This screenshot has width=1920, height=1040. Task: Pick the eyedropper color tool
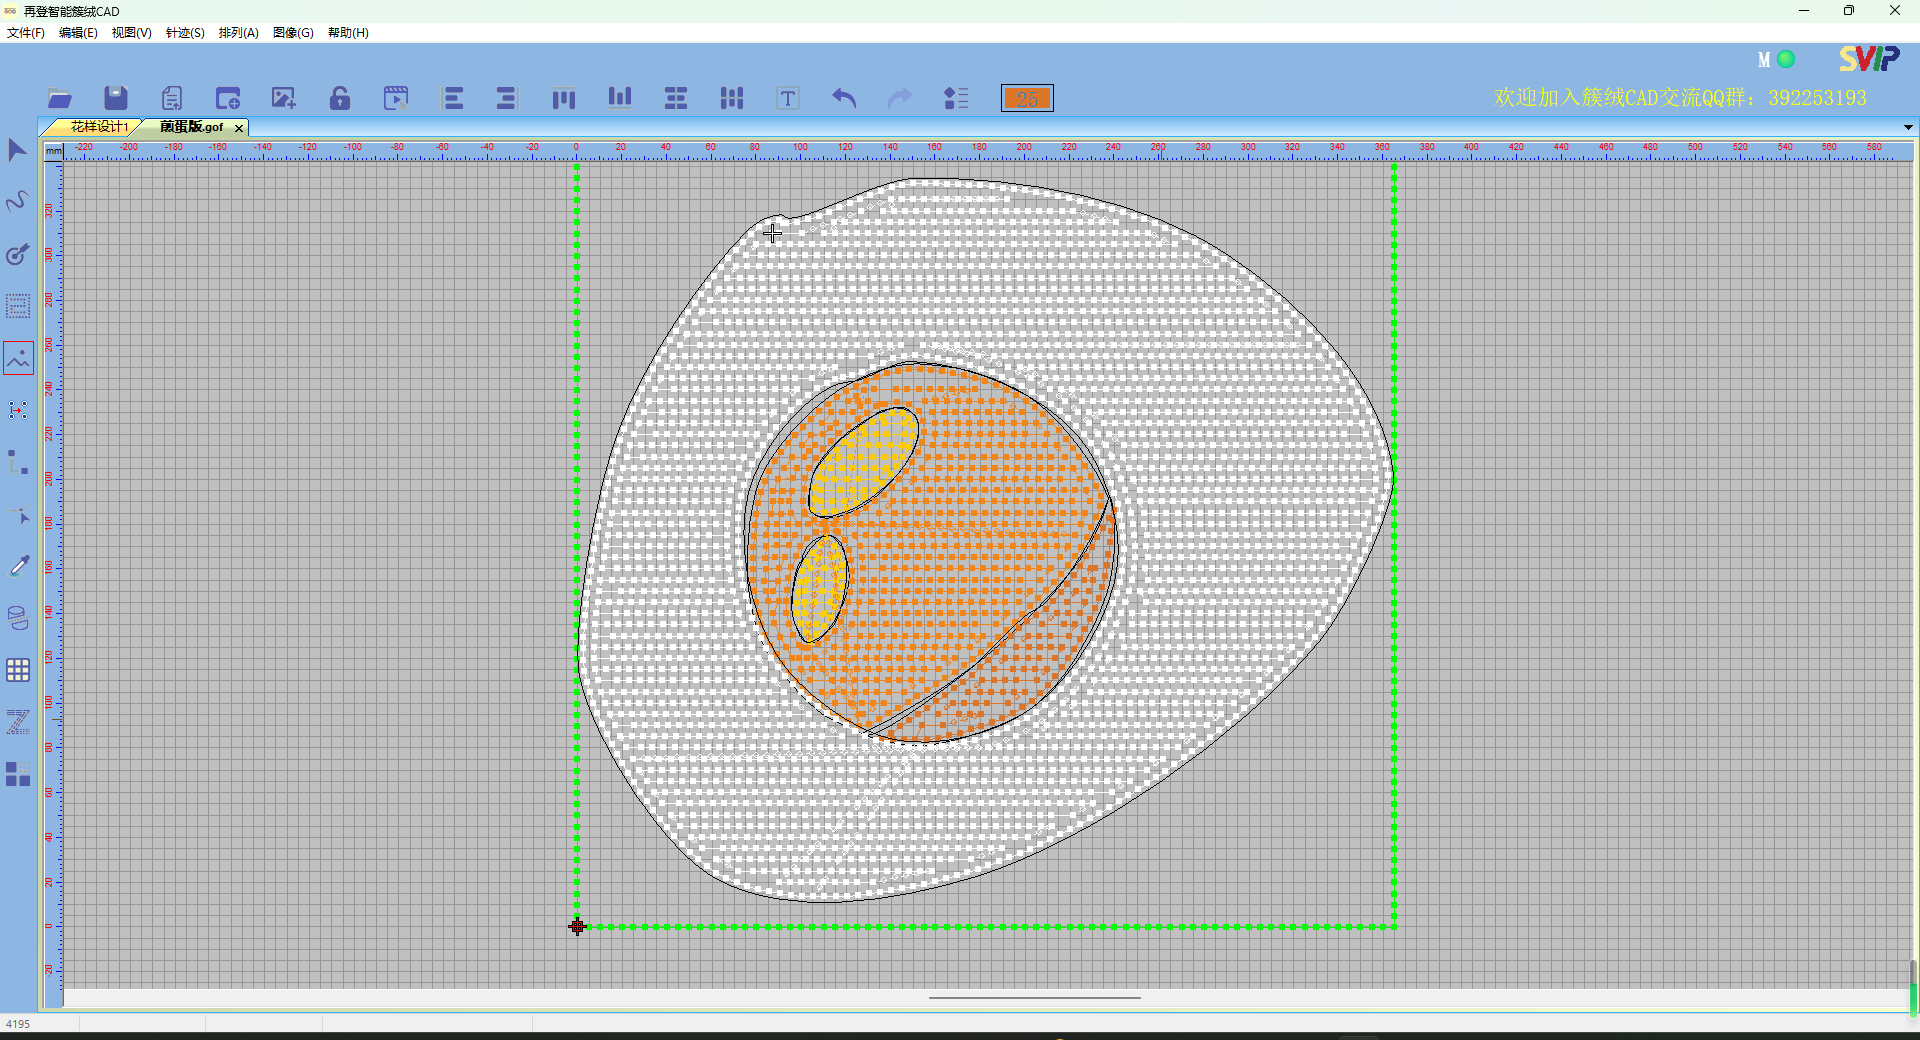pos(18,566)
